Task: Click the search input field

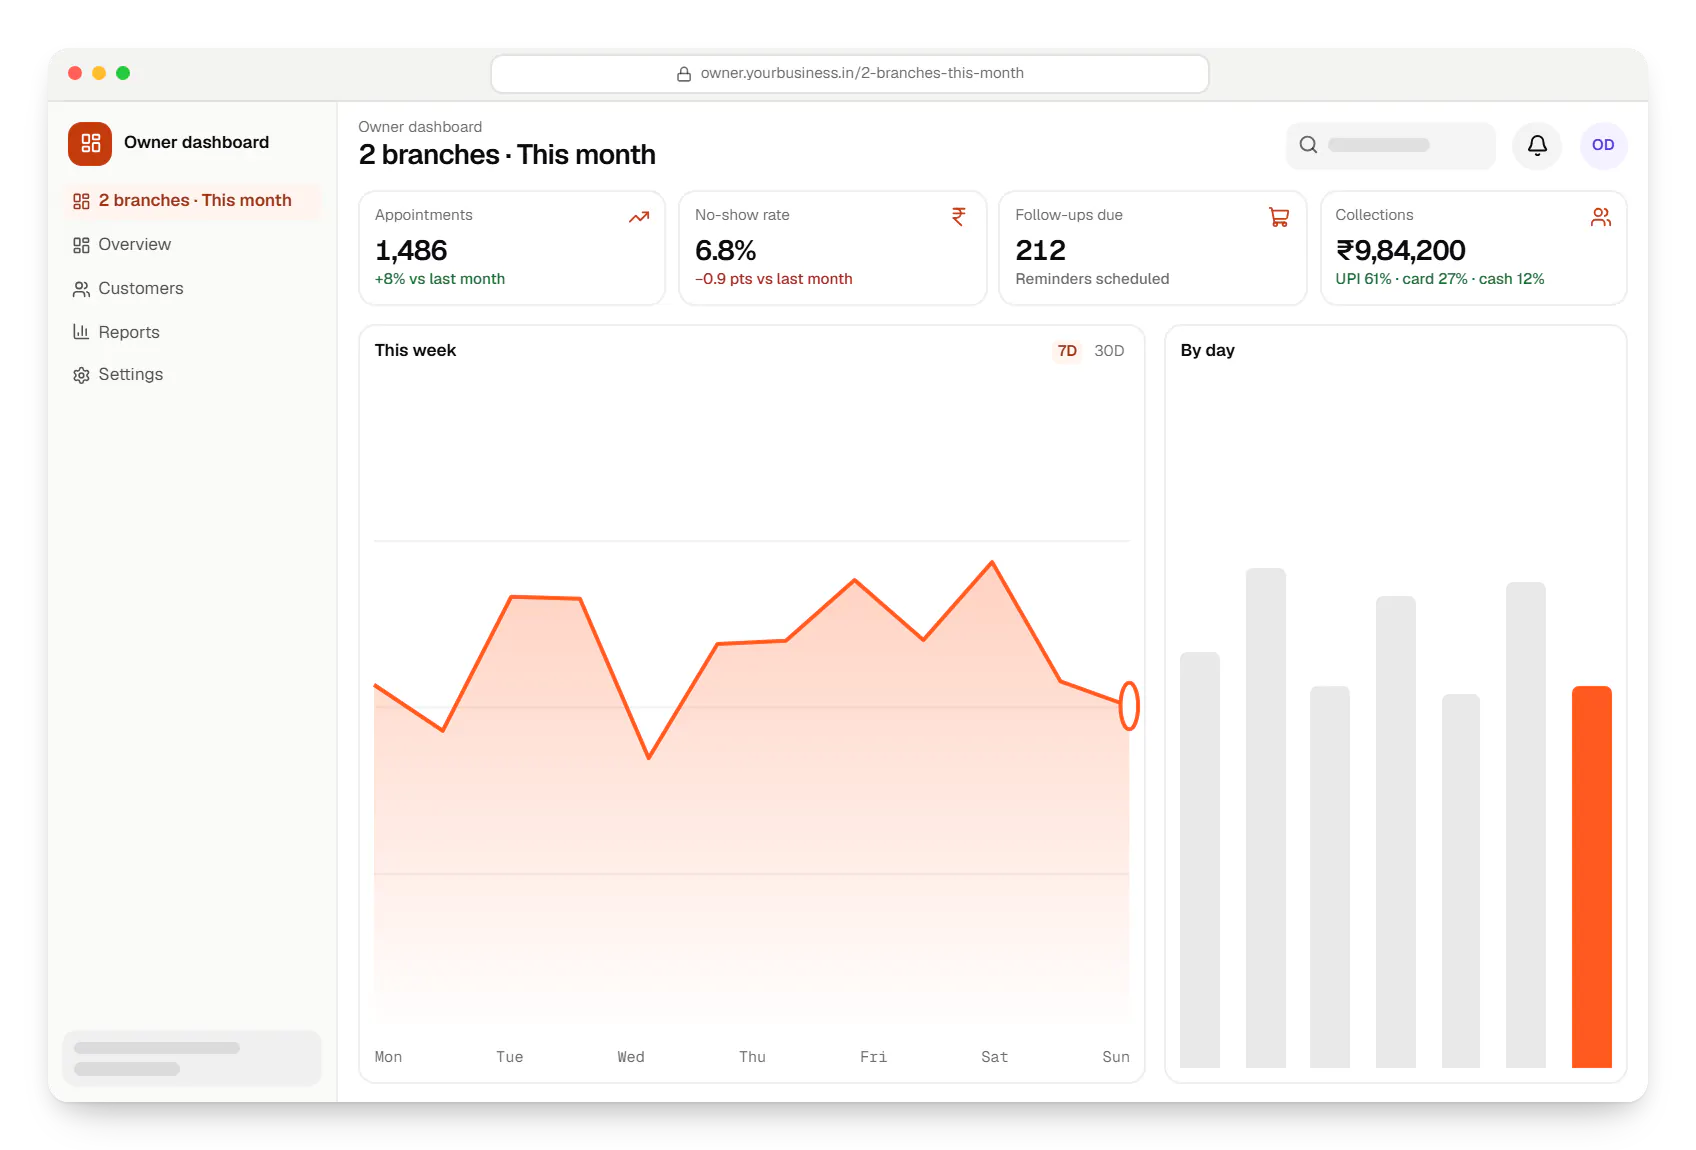Action: (1390, 145)
